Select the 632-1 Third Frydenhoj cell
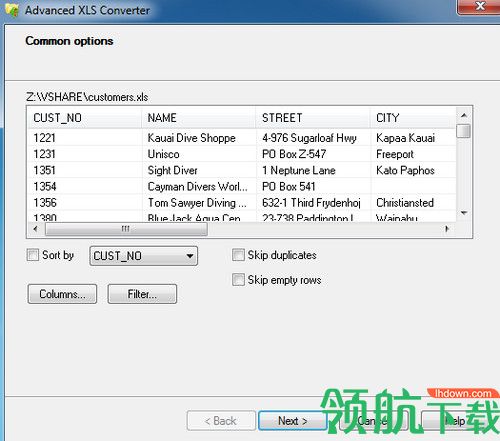 313,203
